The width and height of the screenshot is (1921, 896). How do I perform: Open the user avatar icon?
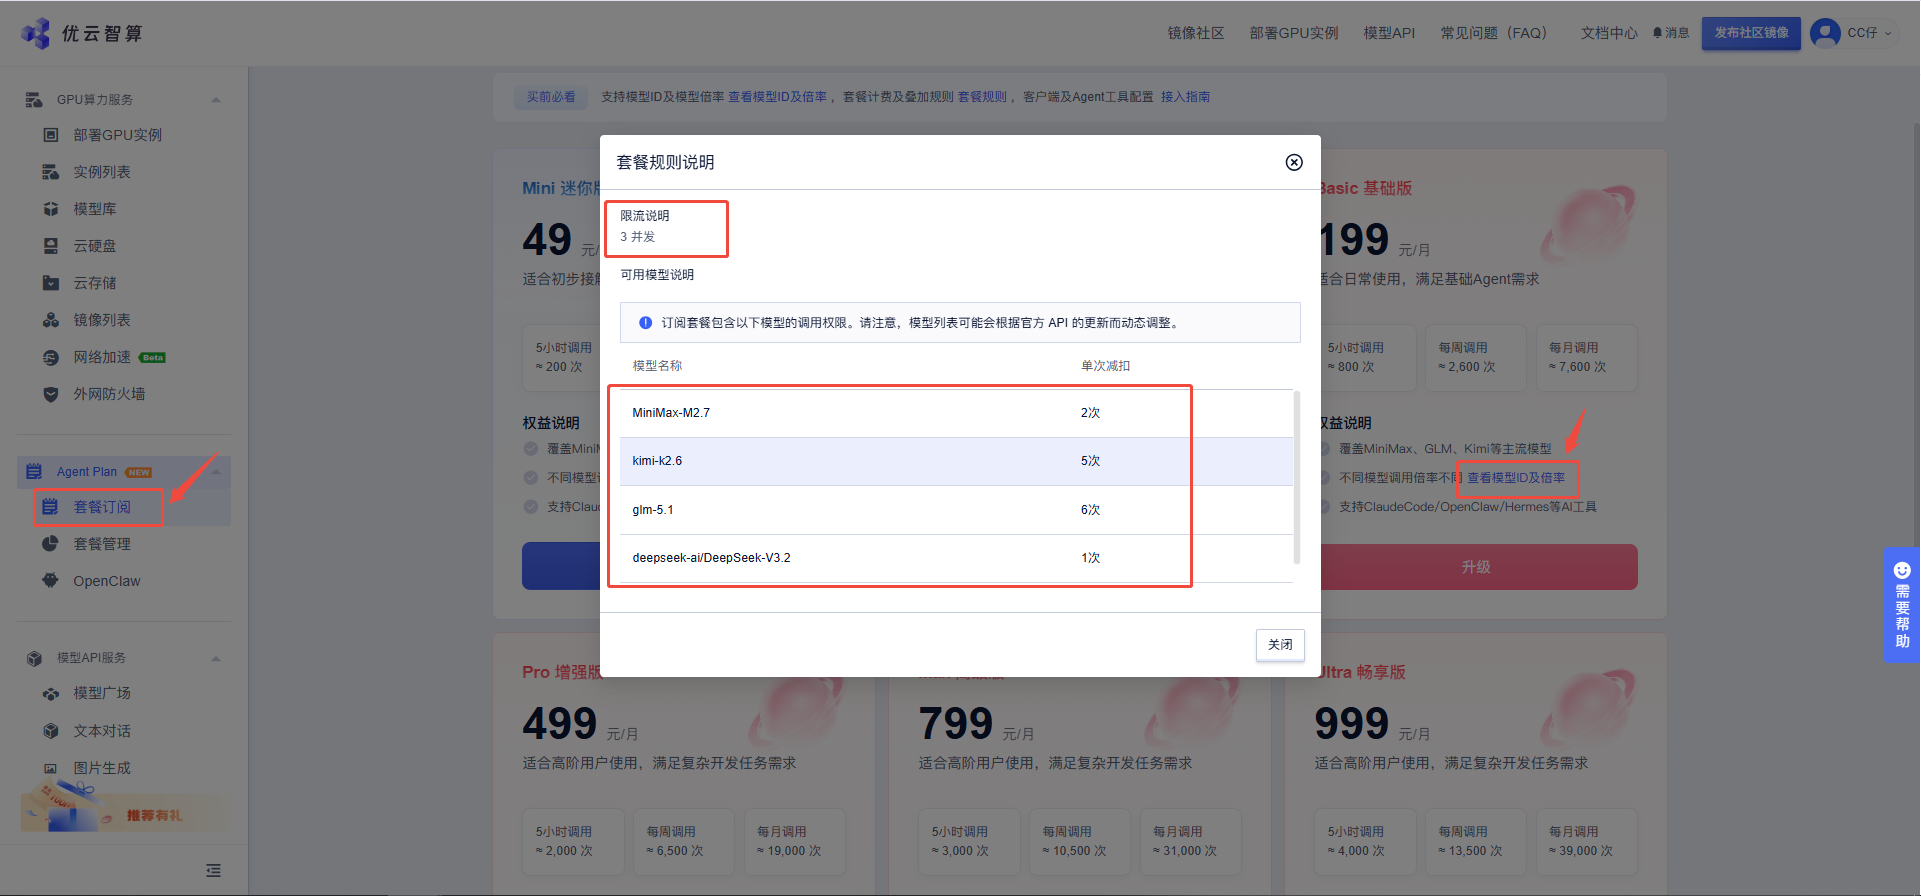click(1825, 33)
